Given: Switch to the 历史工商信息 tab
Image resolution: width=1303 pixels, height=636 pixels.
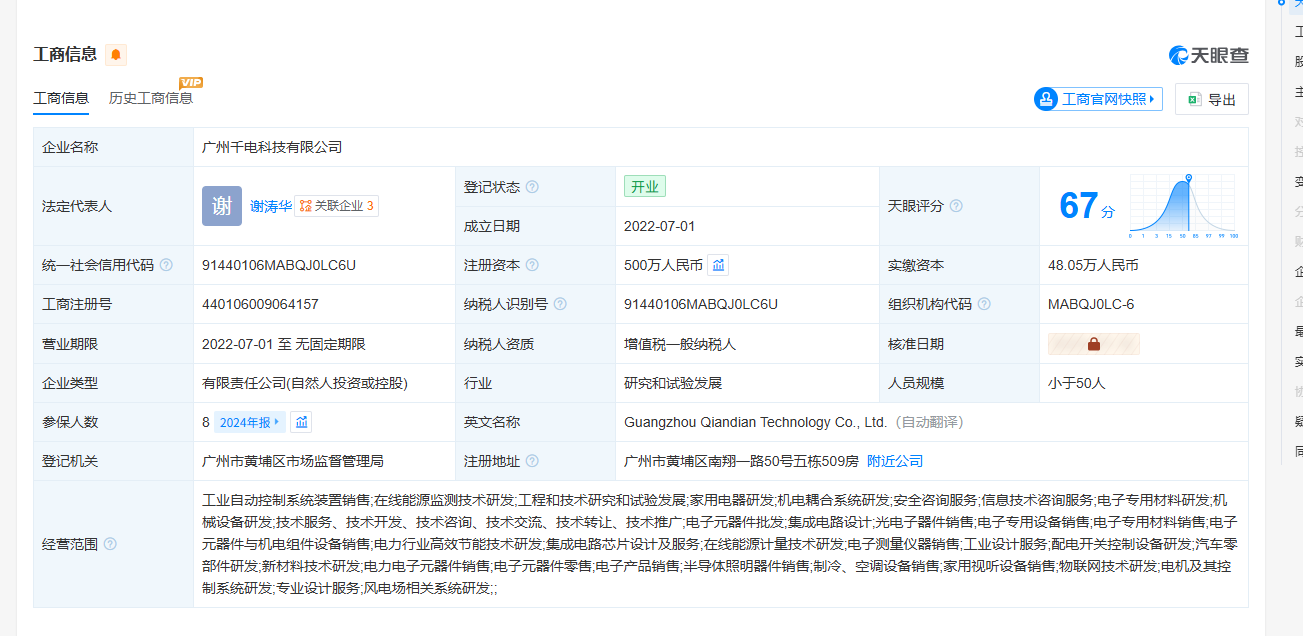Looking at the screenshot, I should click(150, 98).
